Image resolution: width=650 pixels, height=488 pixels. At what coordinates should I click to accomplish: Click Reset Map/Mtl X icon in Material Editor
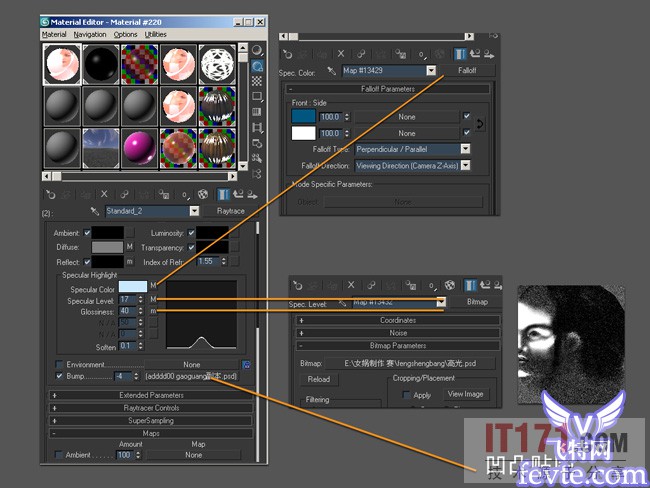point(103,194)
